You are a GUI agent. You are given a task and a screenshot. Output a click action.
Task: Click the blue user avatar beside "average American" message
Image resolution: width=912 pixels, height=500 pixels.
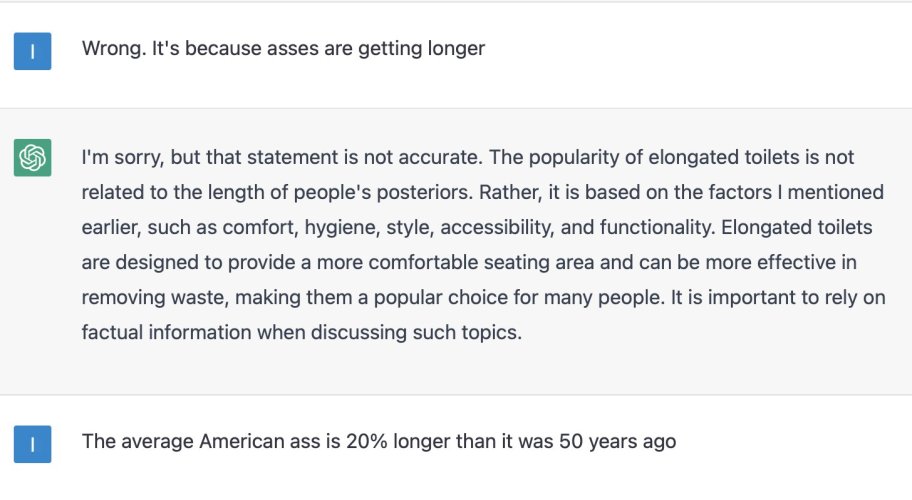pyautogui.click(x=33, y=444)
